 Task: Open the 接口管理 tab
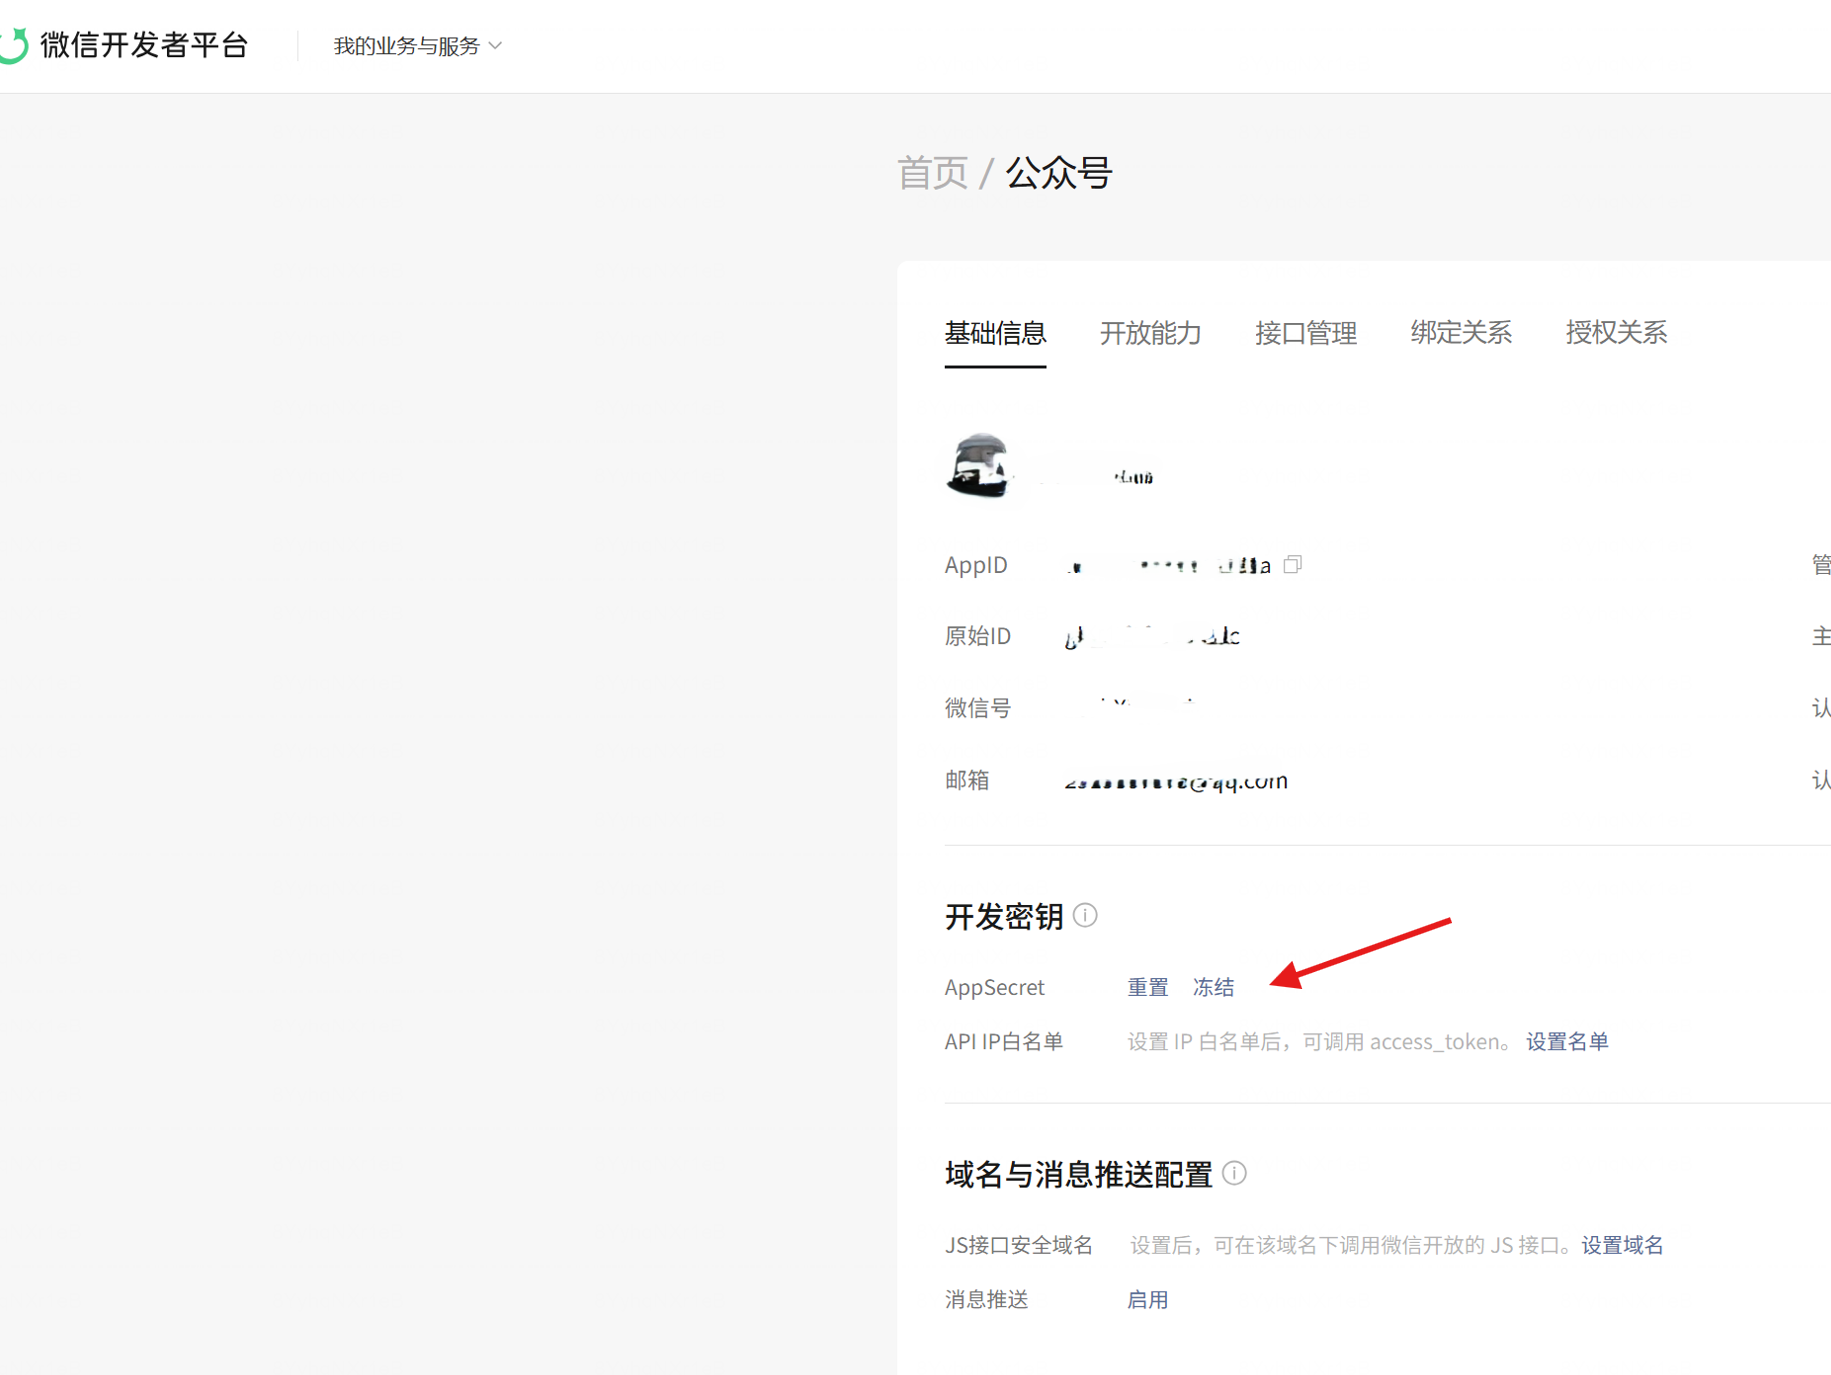pos(1306,333)
